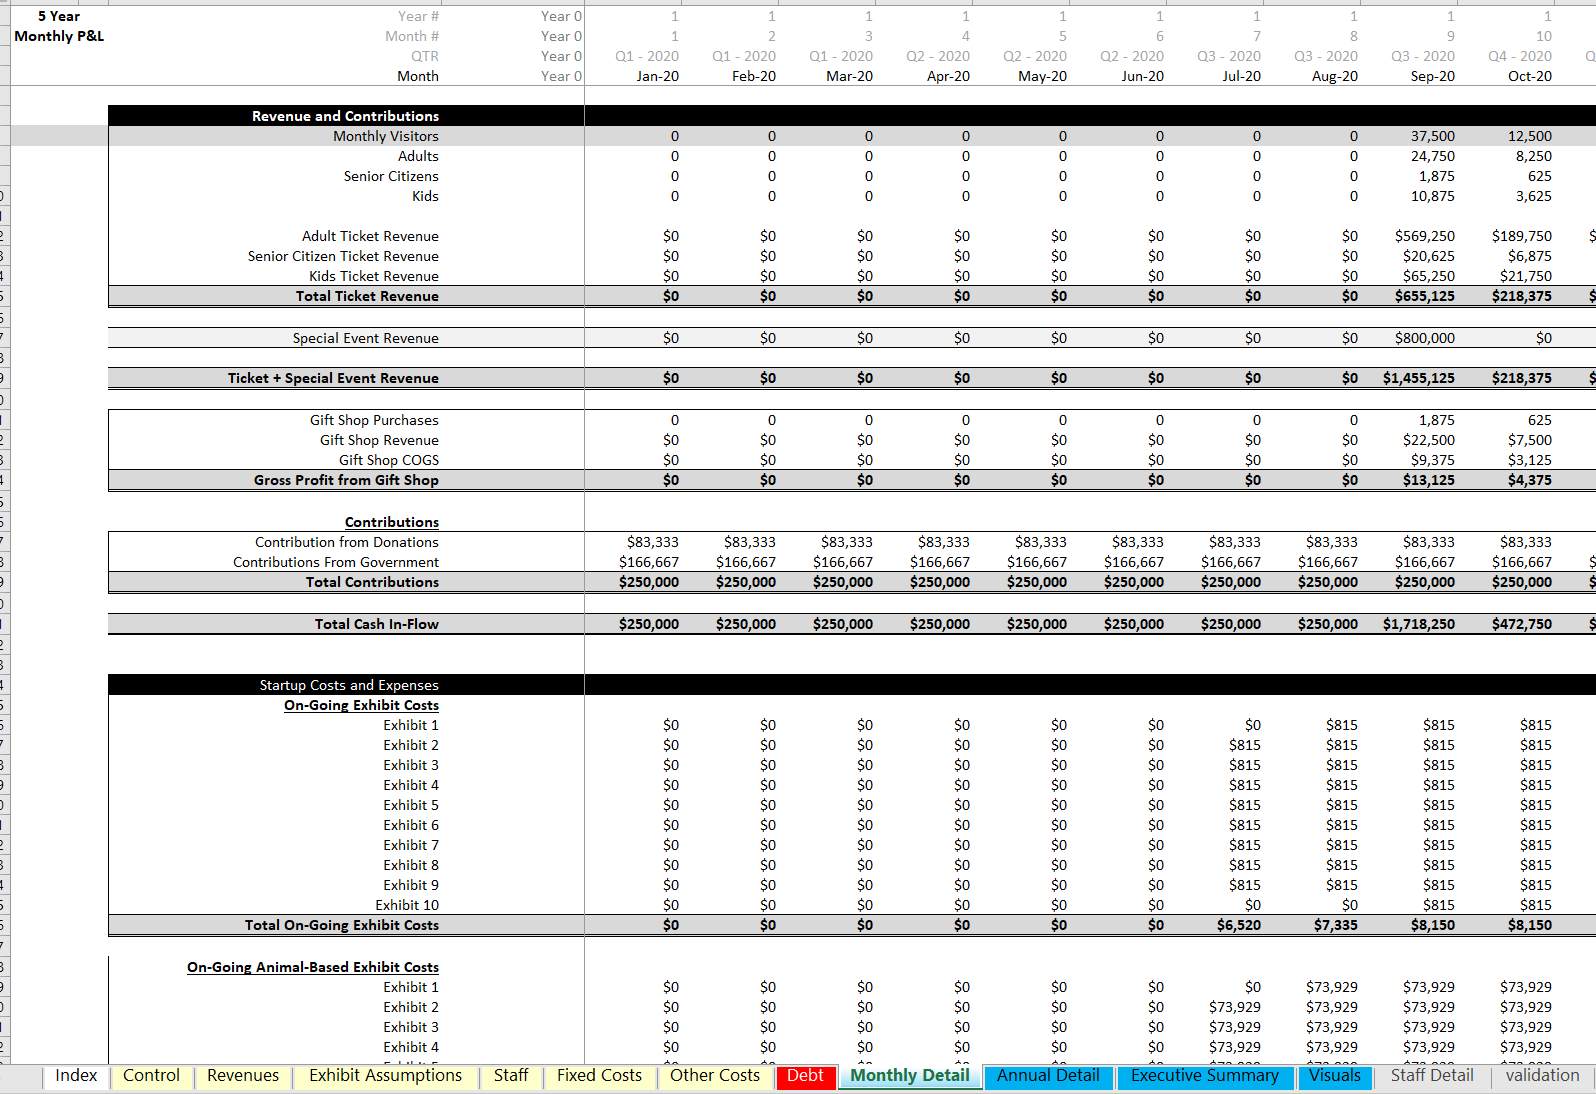Open the Visuals sheet tab

pyautogui.click(x=1335, y=1076)
